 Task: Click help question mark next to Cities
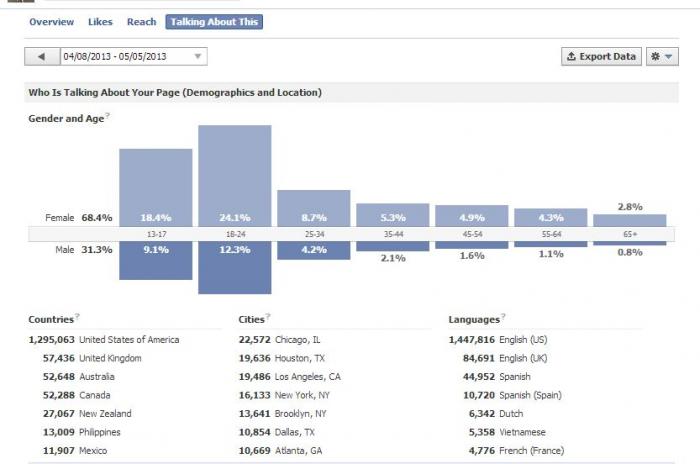[268, 316]
